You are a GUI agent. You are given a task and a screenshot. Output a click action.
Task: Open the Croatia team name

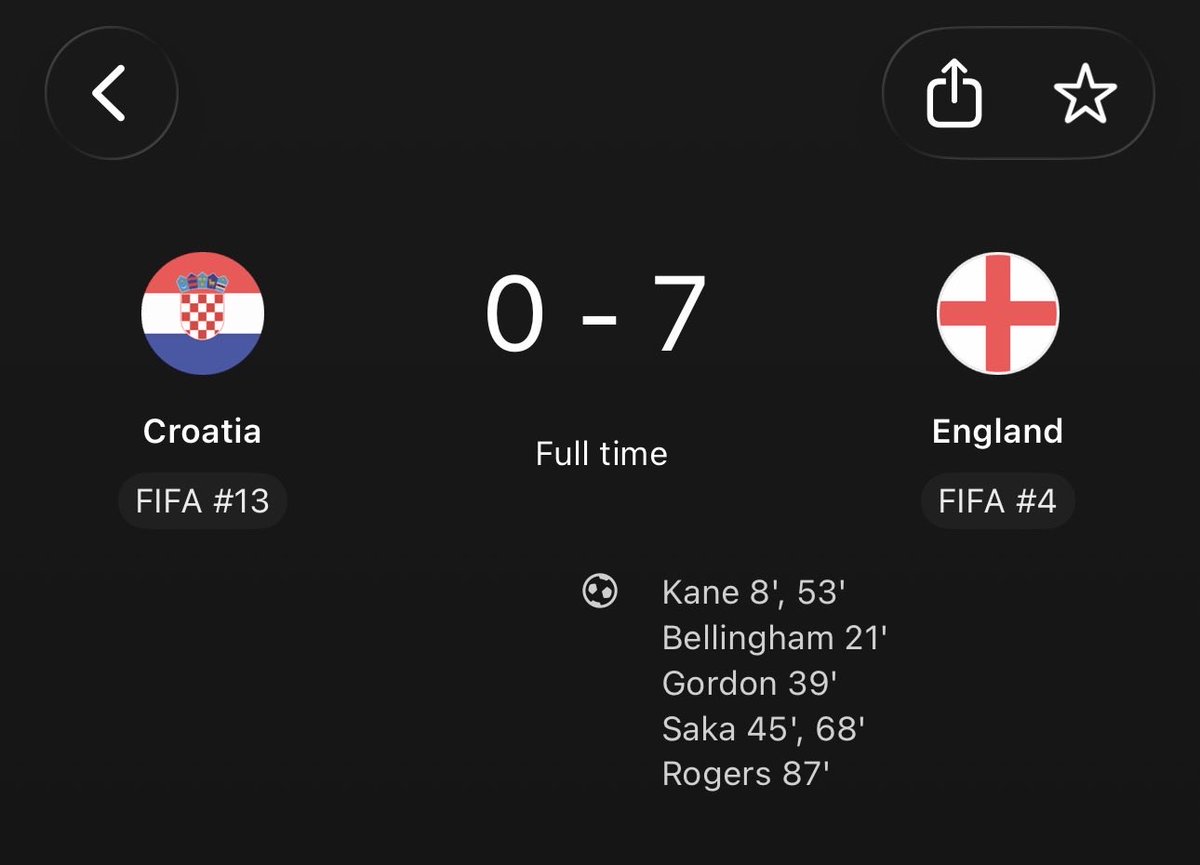click(x=202, y=431)
